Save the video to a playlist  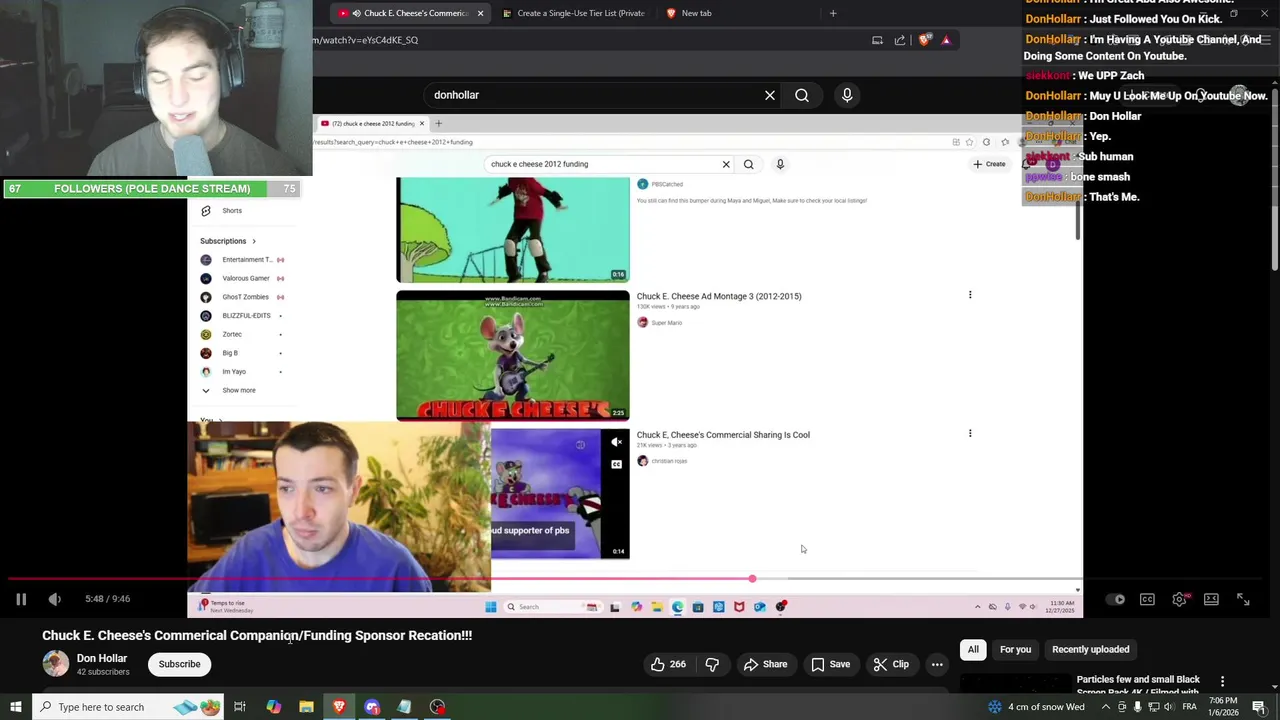point(830,664)
